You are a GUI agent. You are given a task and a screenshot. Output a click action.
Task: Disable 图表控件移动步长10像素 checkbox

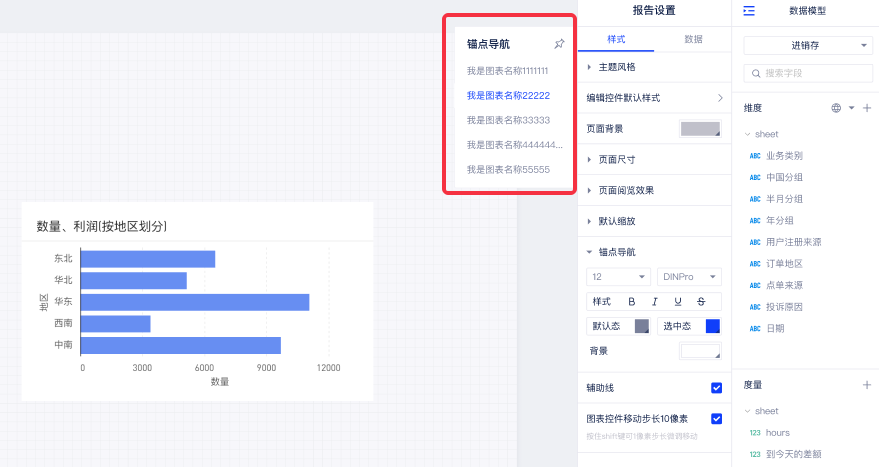point(716,419)
